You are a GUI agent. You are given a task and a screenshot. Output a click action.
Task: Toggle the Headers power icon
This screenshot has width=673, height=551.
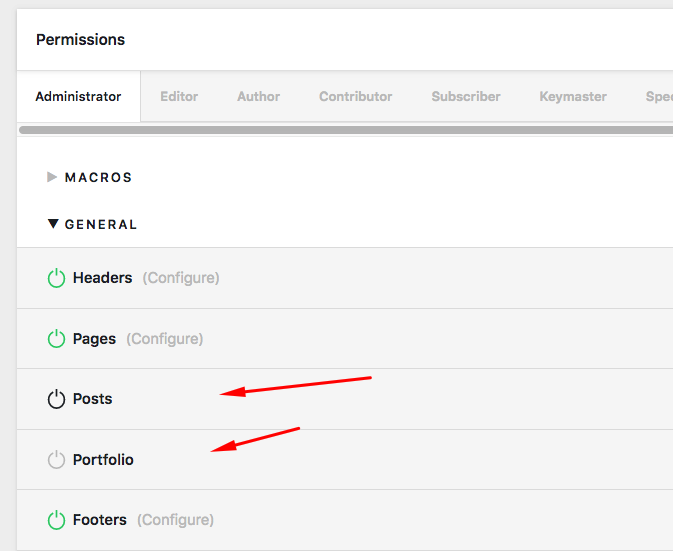point(56,278)
